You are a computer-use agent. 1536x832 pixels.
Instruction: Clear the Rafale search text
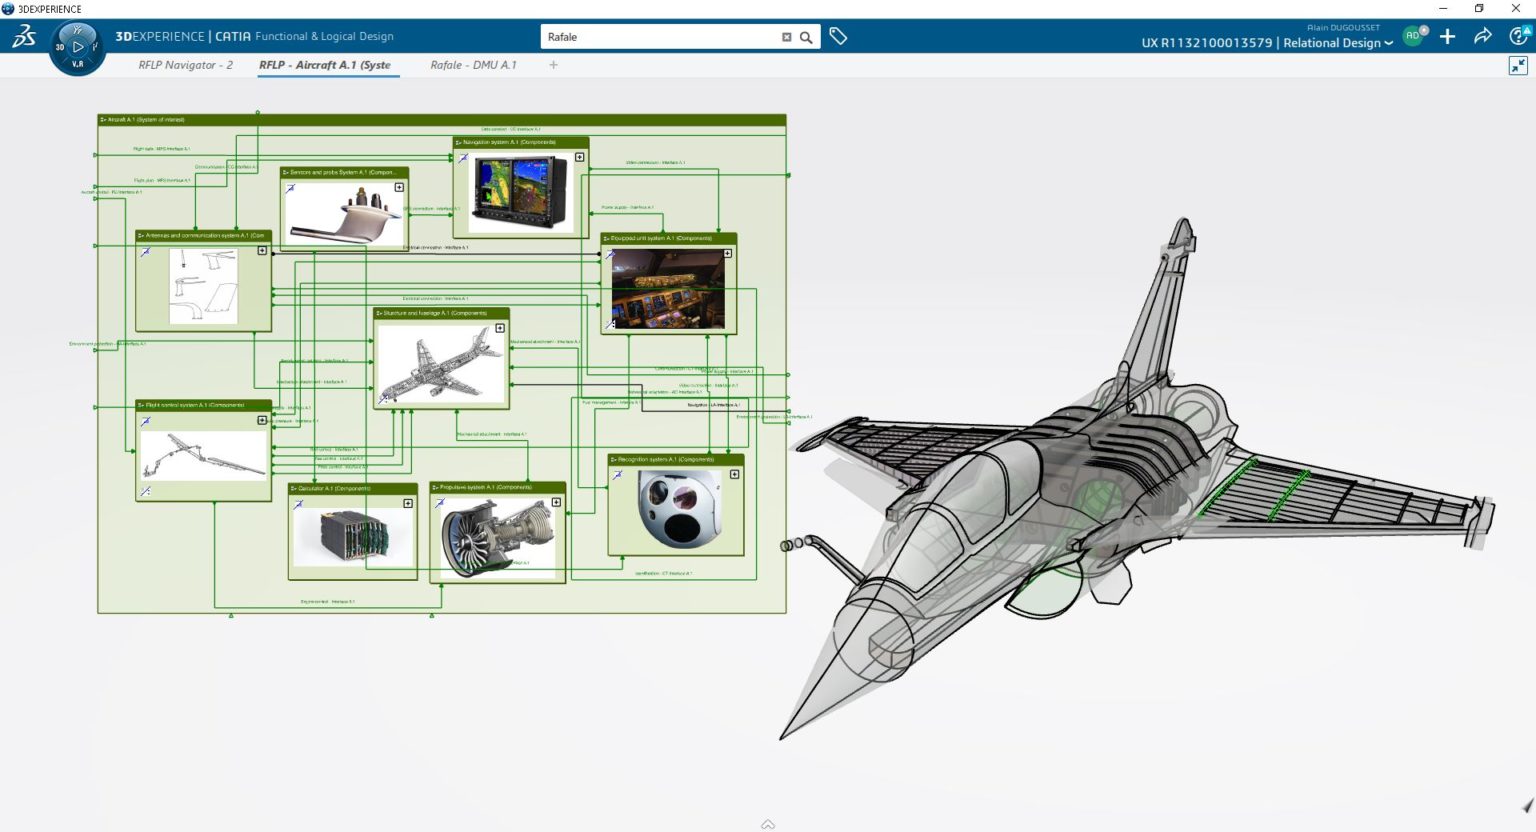pyautogui.click(x=786, y=37)
